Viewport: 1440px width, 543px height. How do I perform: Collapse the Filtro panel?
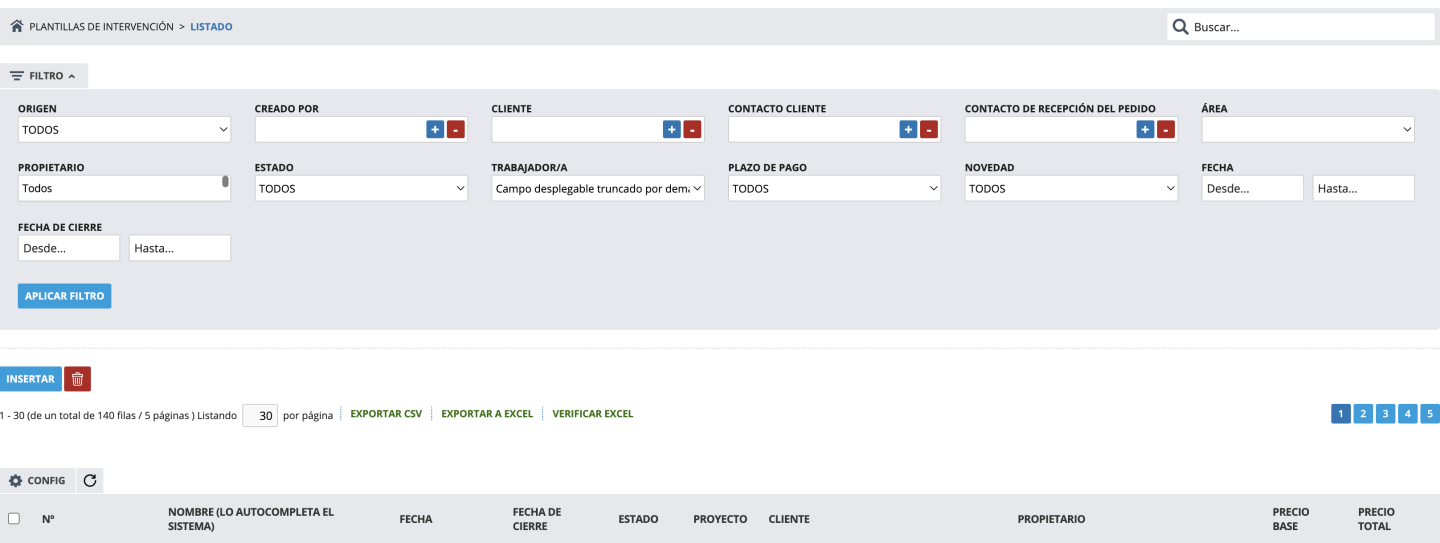(44, 76)
